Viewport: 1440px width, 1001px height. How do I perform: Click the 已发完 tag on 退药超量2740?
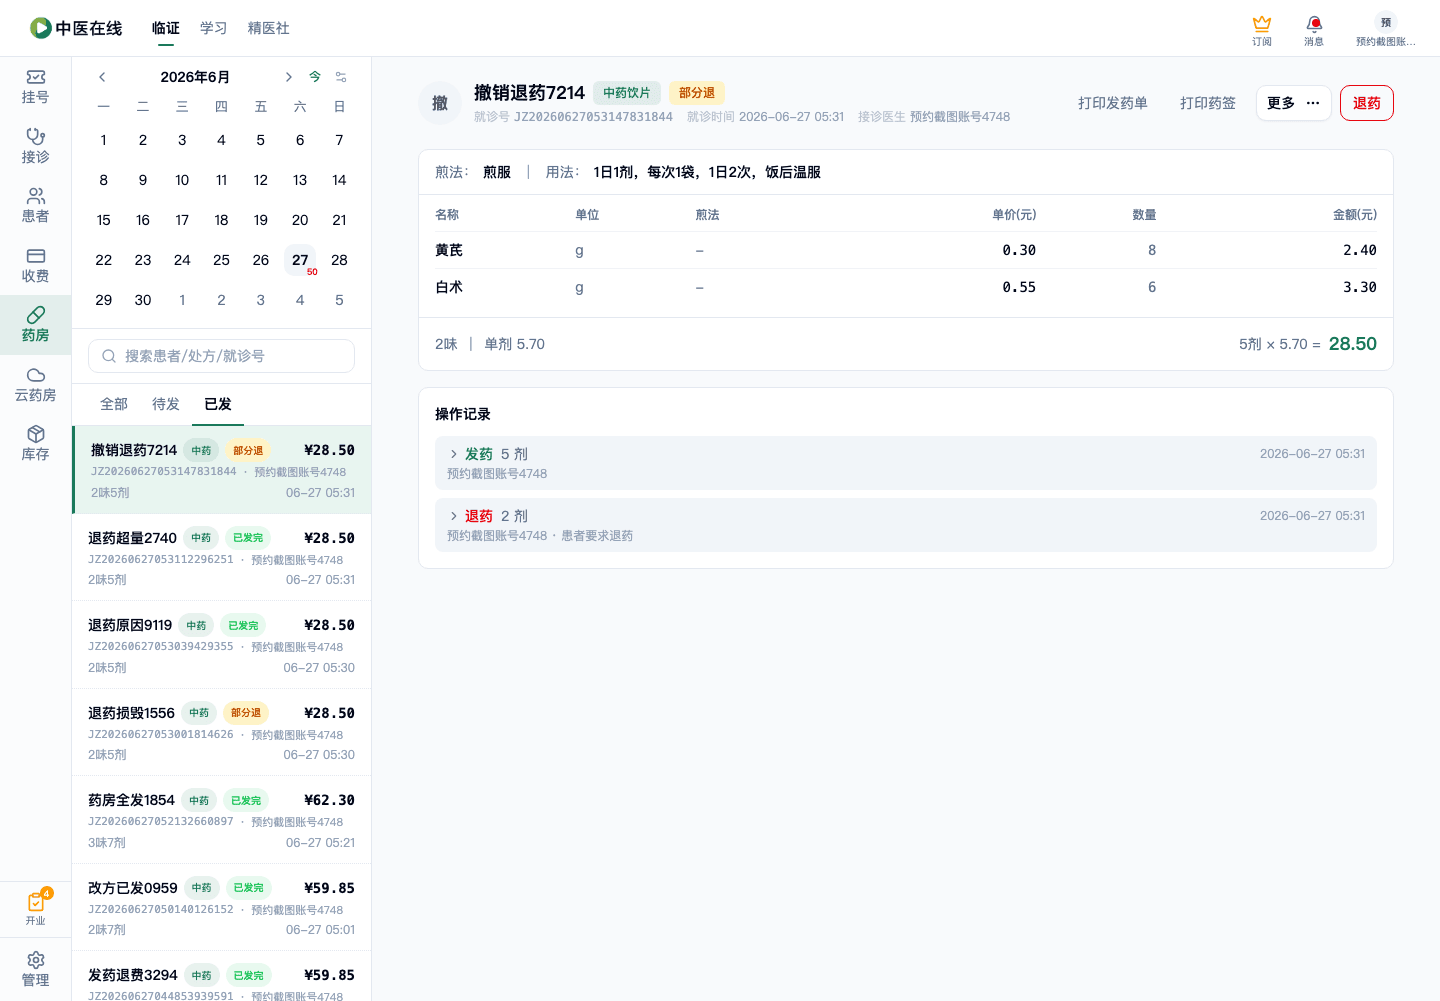tap(248, 538)
